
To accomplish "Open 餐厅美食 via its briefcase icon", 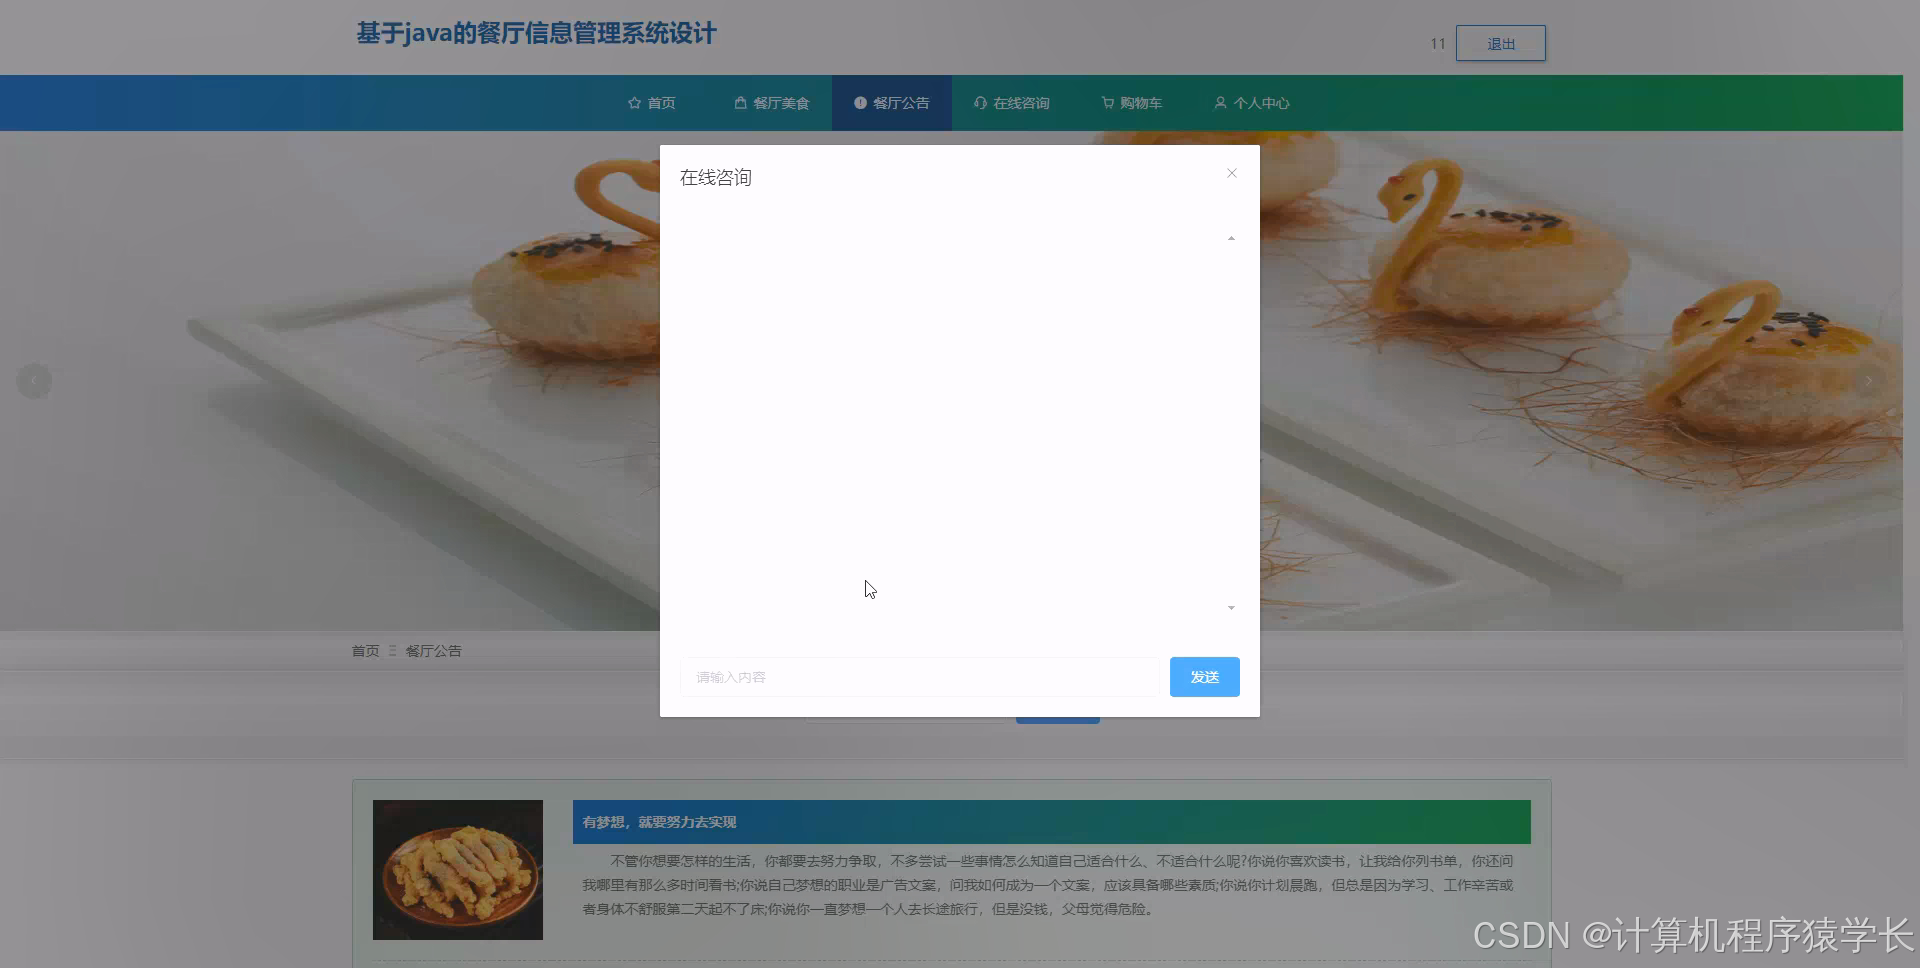I will pyautogui.click(x=740, y=102).
